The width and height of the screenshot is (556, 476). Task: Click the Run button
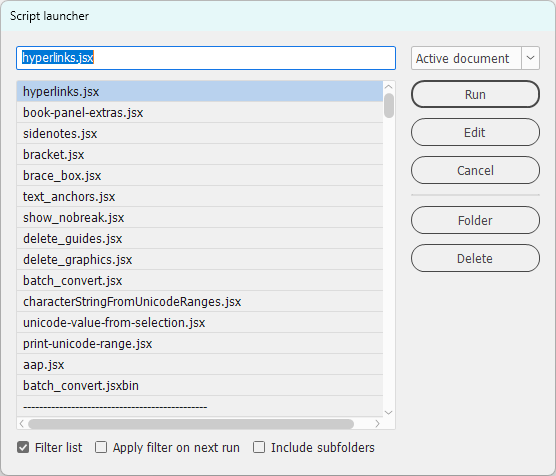click(475, 94)
